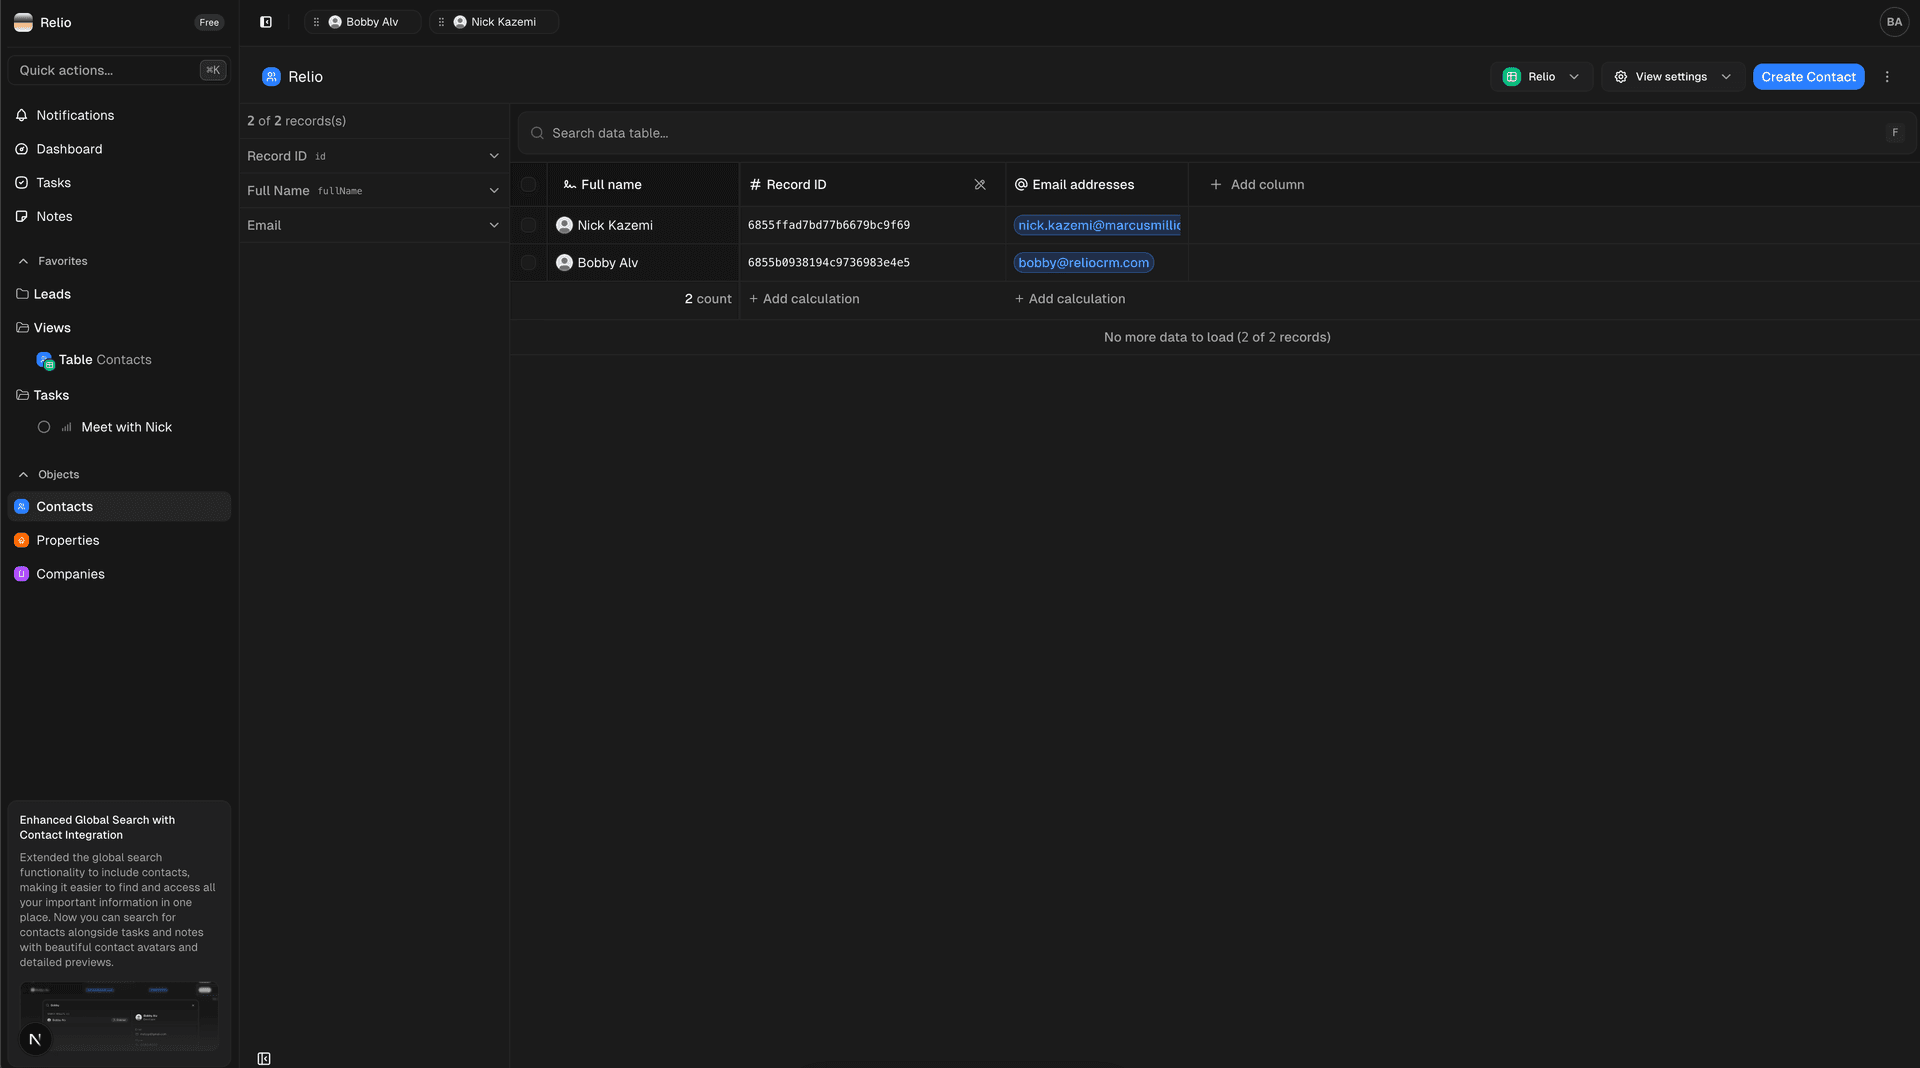Expand the Email field settings

click(x=494, y=225)
